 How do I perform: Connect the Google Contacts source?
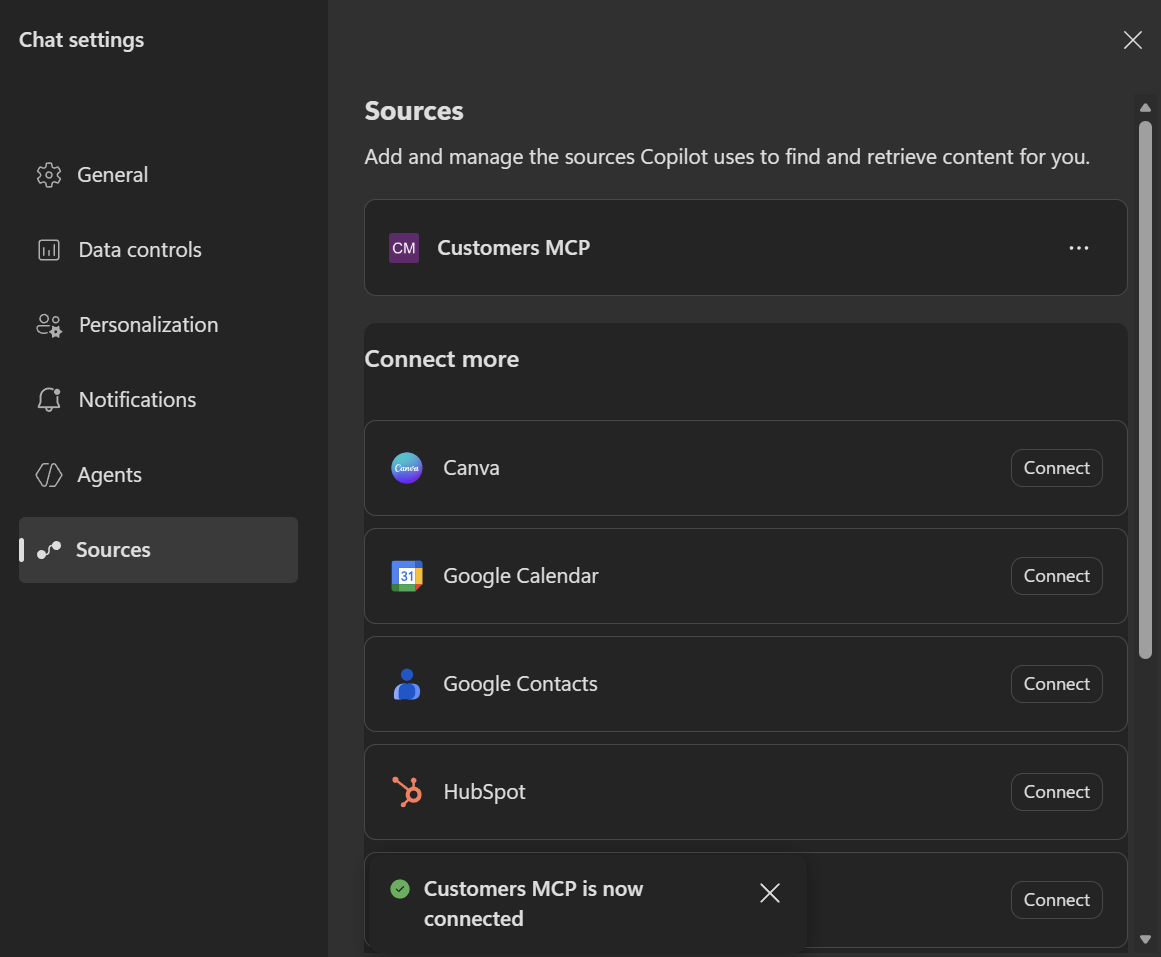coord(1057,684)
